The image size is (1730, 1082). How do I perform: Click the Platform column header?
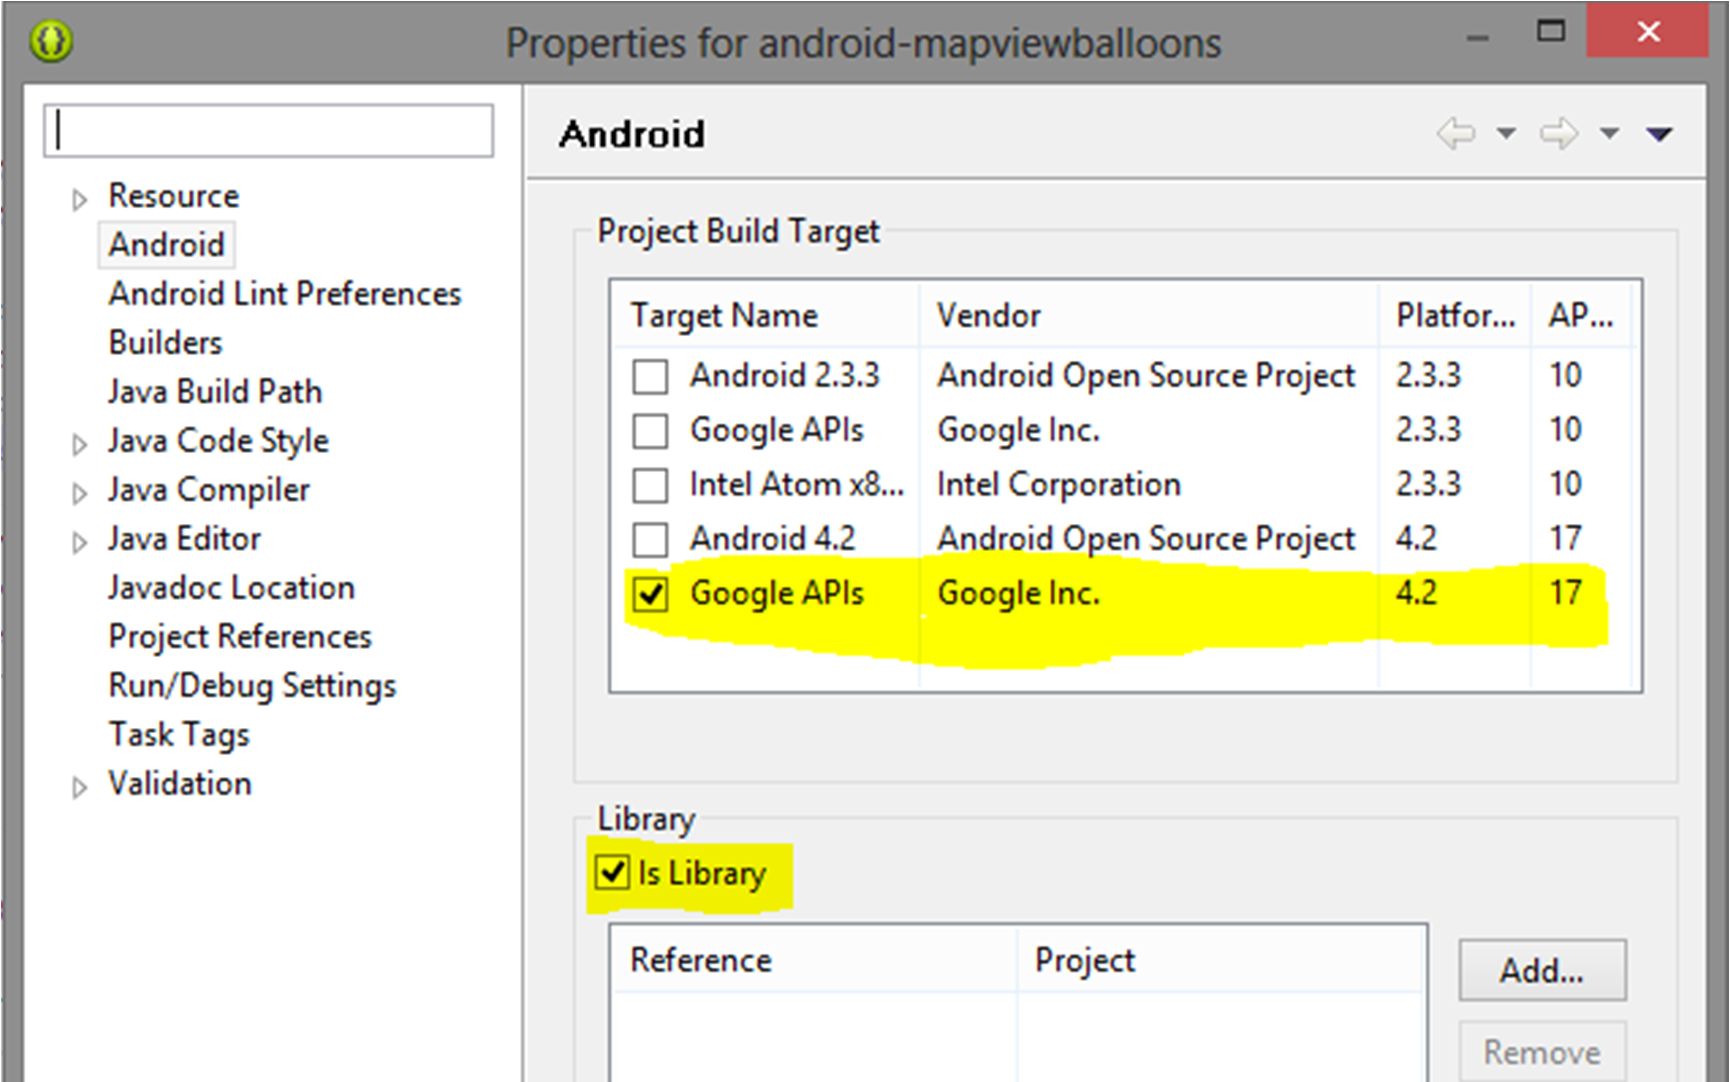[x=1455, y=316]
